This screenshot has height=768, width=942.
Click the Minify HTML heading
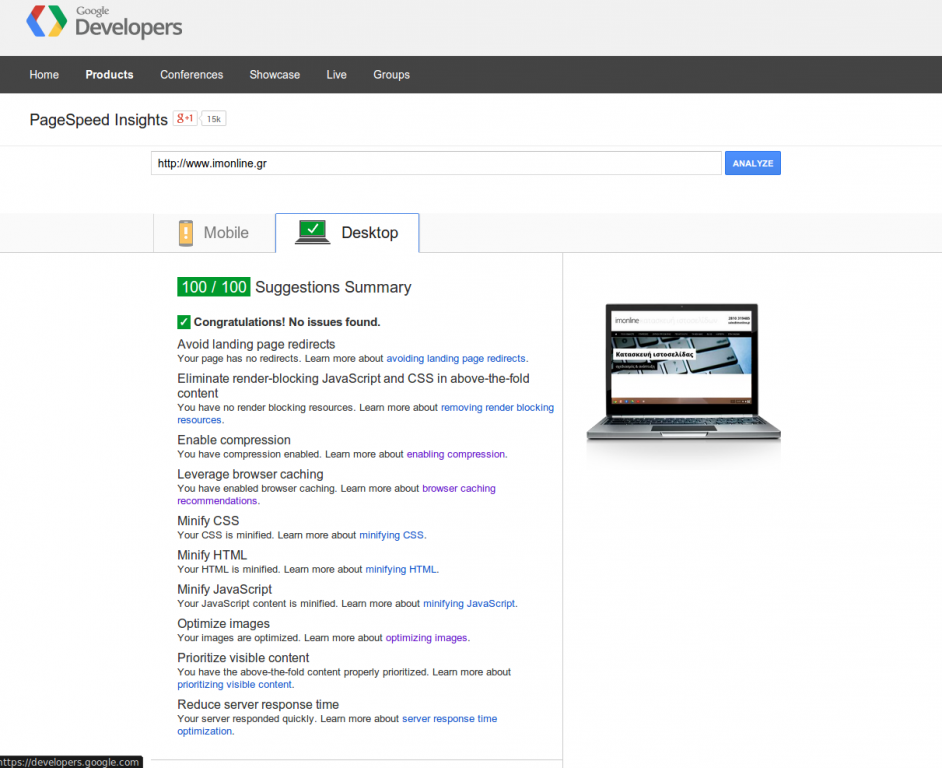click(212, 555)
